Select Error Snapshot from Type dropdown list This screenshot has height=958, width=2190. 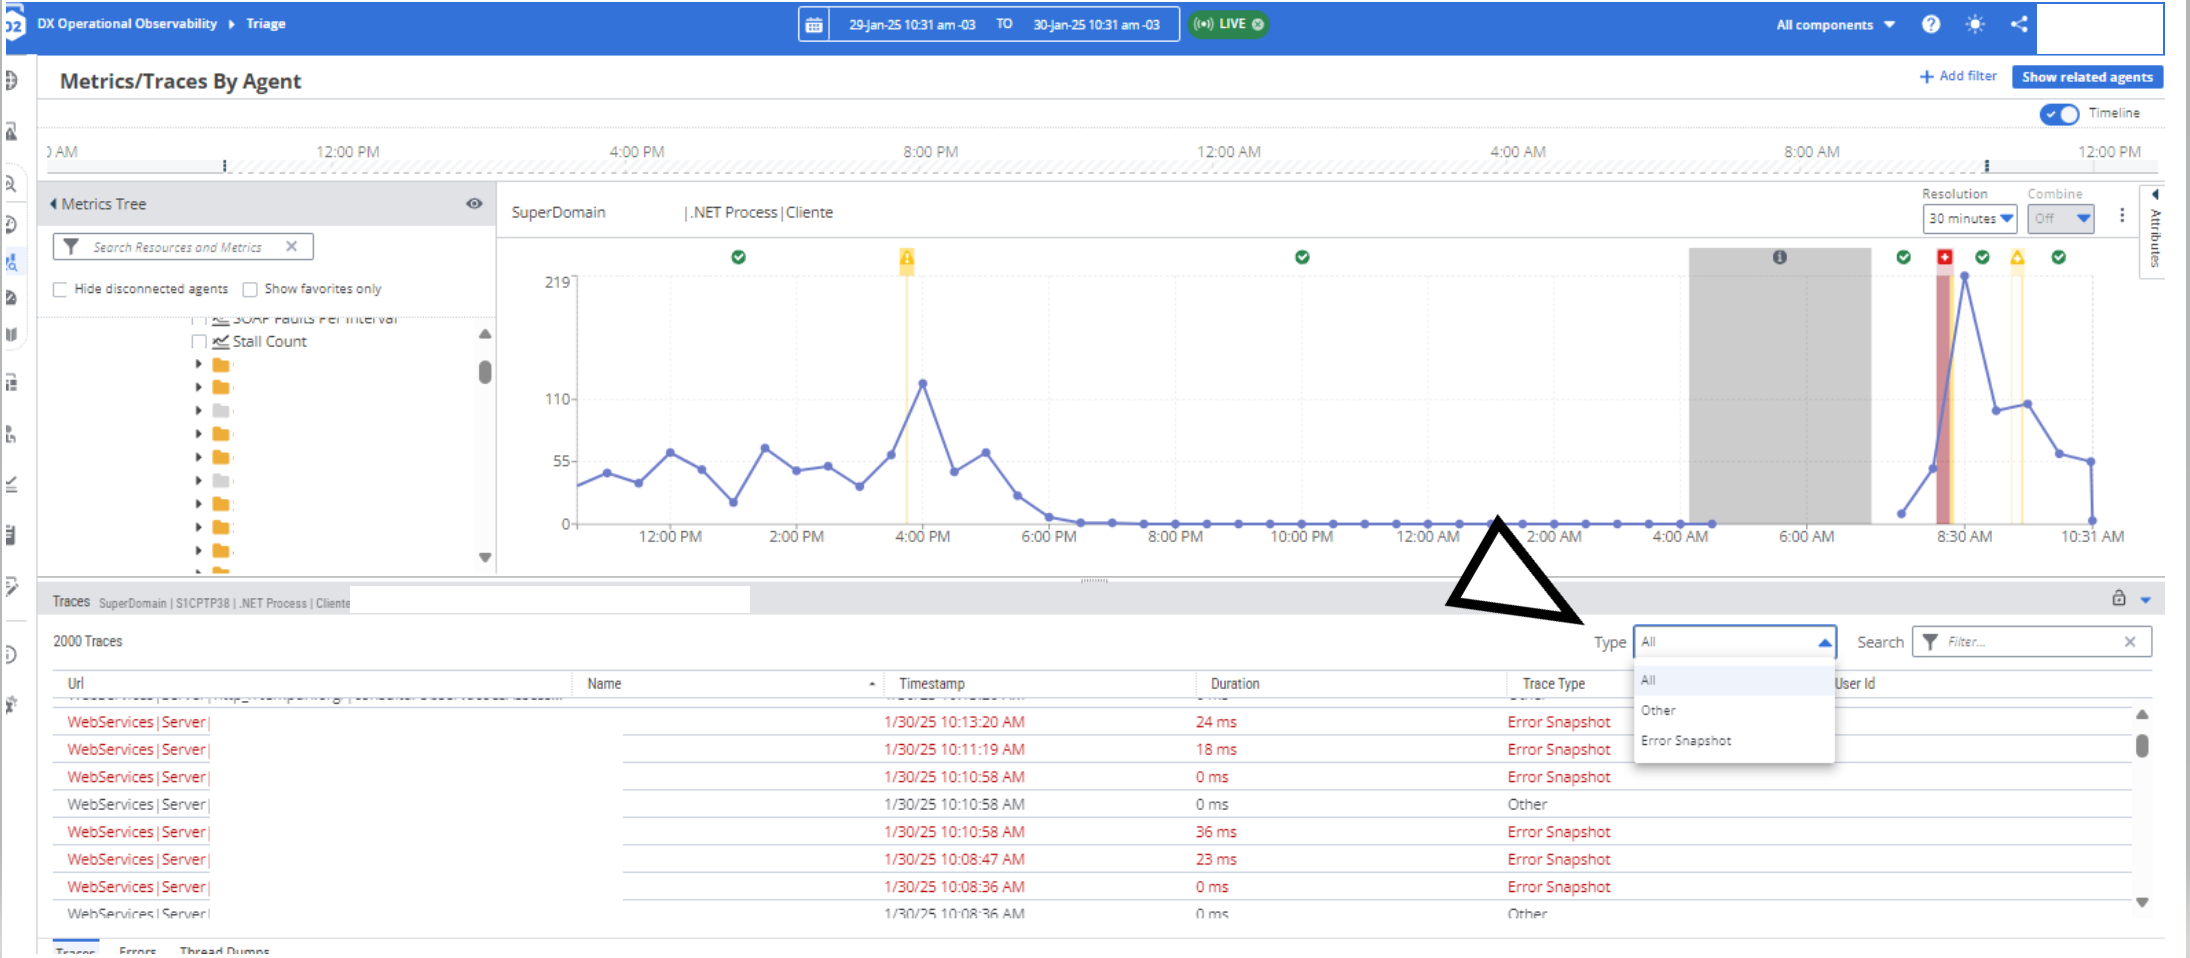(x=1686, y=741)
